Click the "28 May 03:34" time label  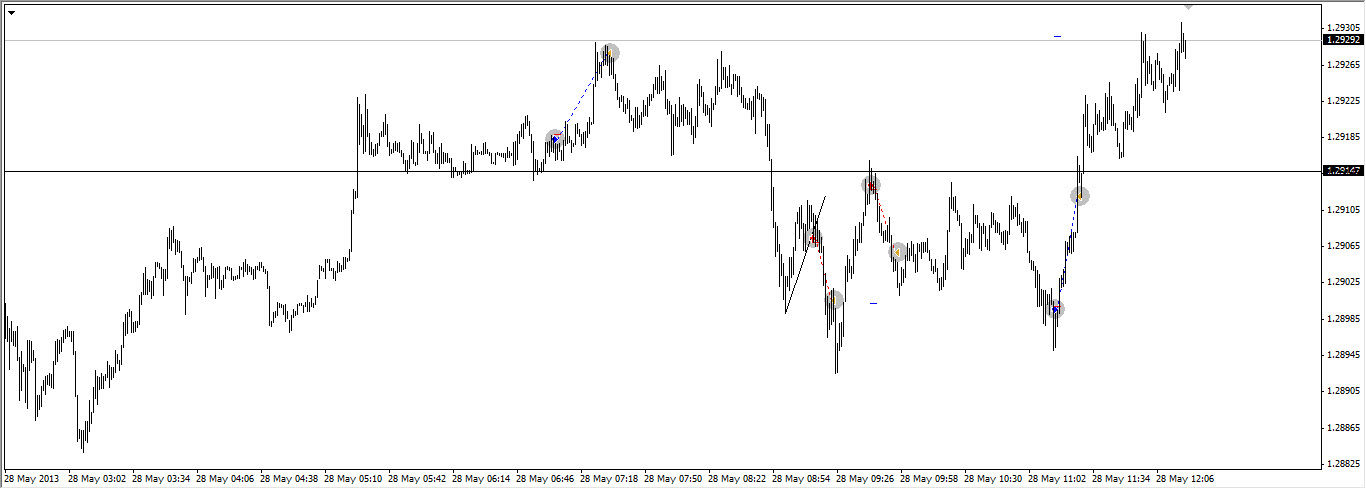[162, 479]
